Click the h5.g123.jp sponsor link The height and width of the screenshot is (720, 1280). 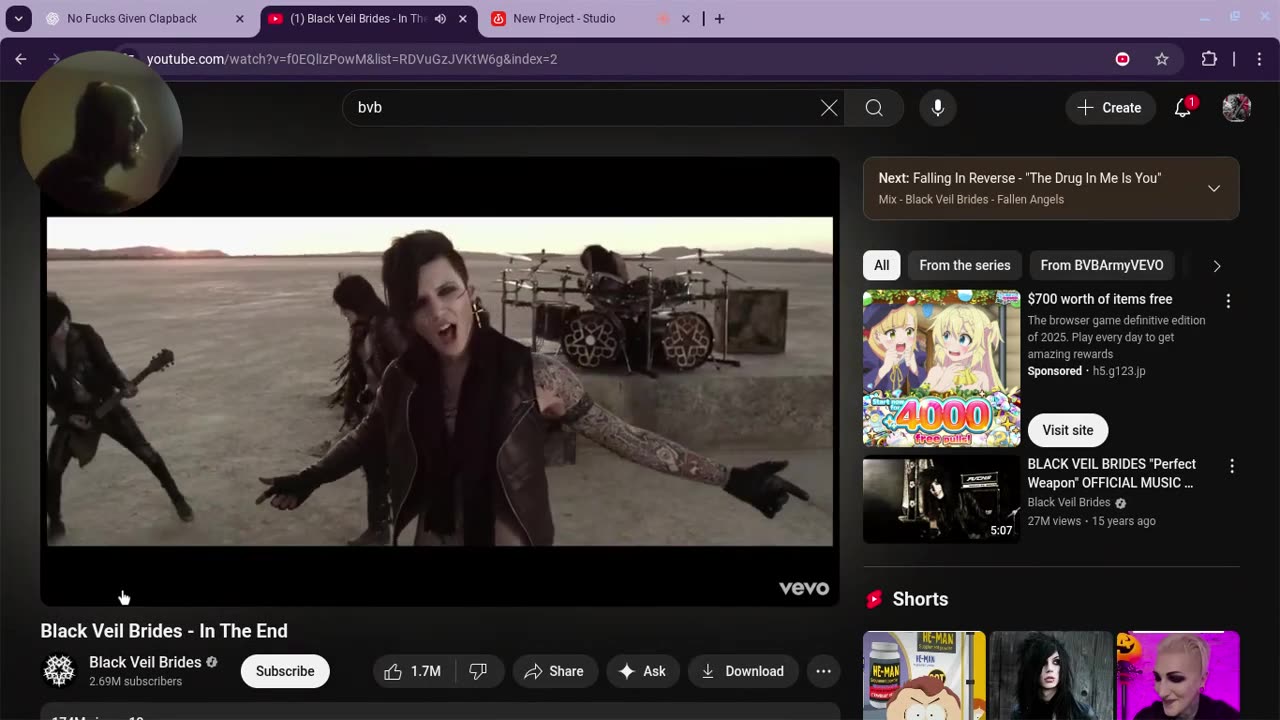pos(1119,371)
